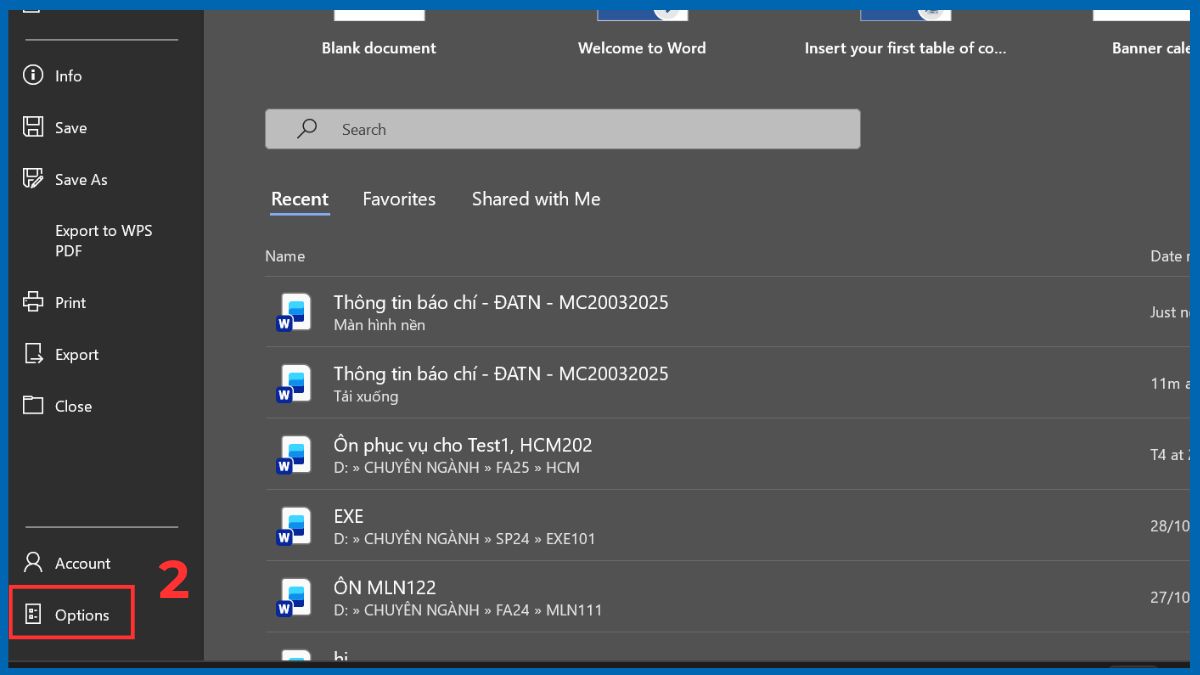Click the Account person icon
The height and width of the screenshot is (675, 1200).
coord(33,562)
